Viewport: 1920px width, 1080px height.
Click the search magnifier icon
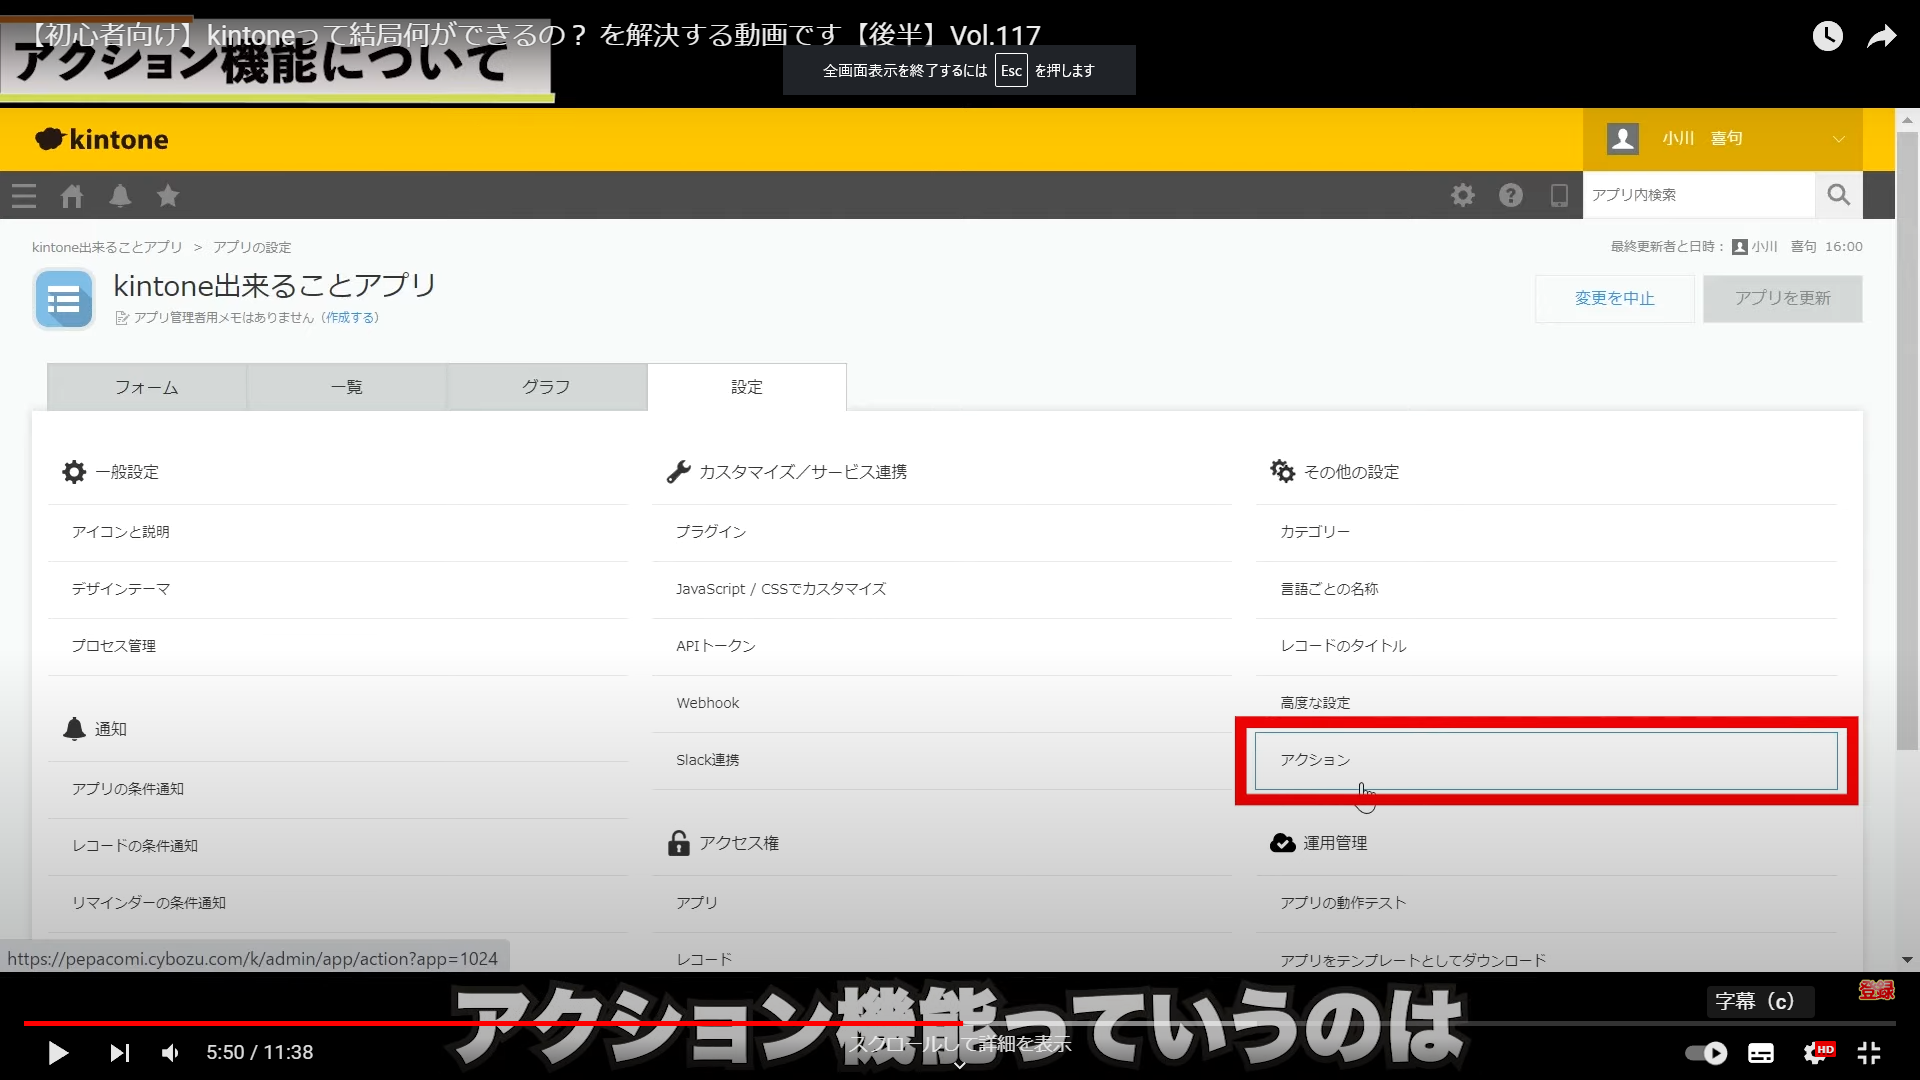click(x=1839, y=195)
